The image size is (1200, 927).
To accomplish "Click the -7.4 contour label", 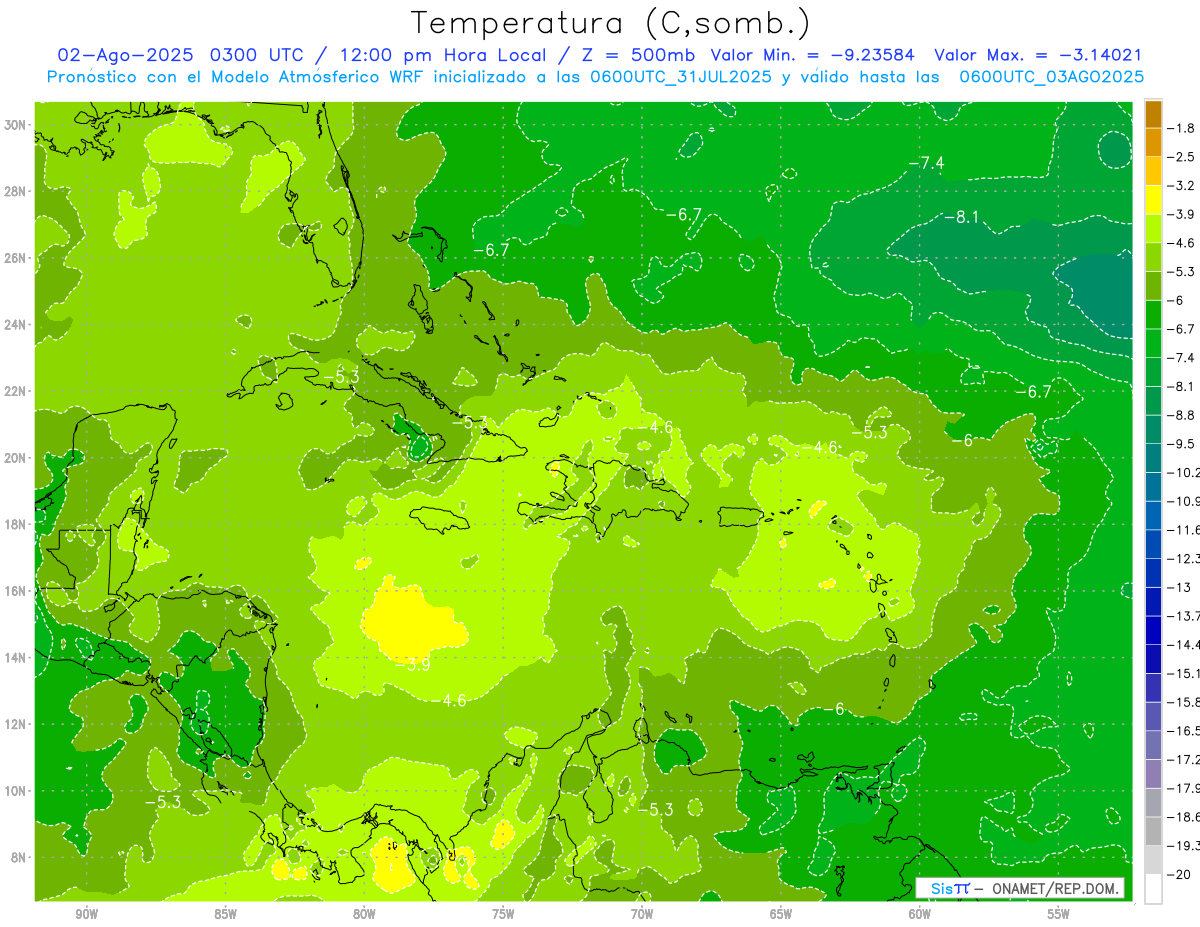I will pyautogui.click(x=926, y=163).
